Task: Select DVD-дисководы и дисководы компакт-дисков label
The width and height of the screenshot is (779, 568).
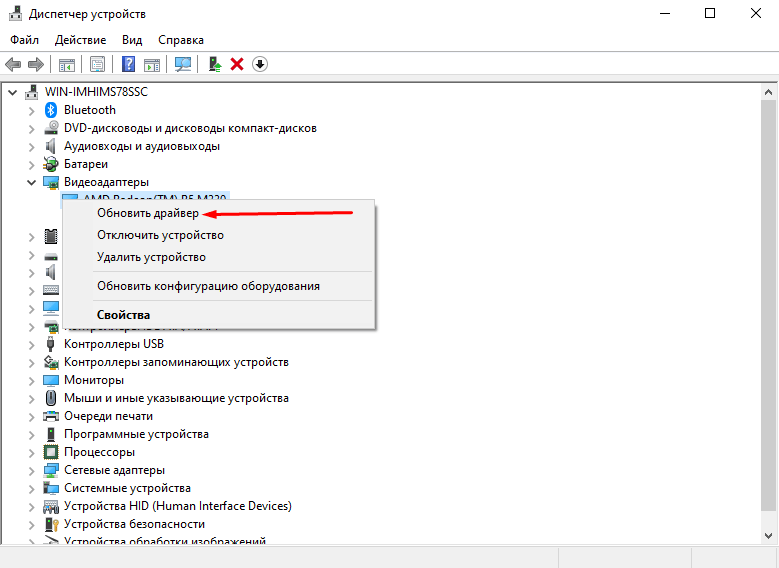Action: (190, 128)
